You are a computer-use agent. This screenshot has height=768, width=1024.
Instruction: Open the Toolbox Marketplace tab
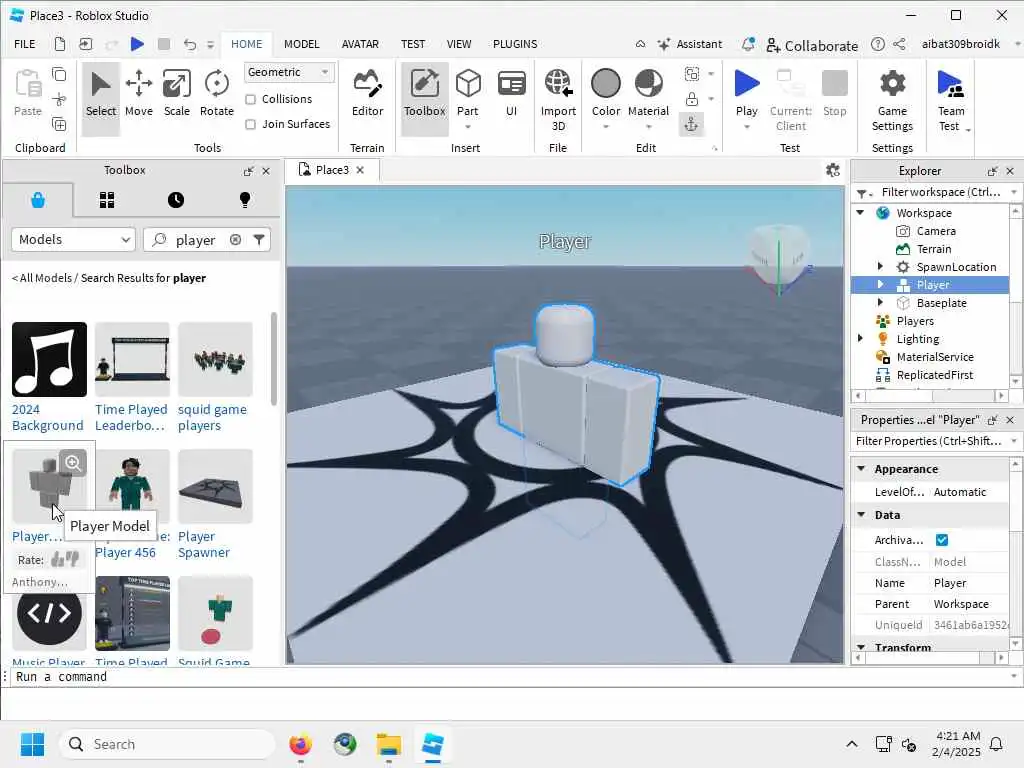(x=38, y=200)
